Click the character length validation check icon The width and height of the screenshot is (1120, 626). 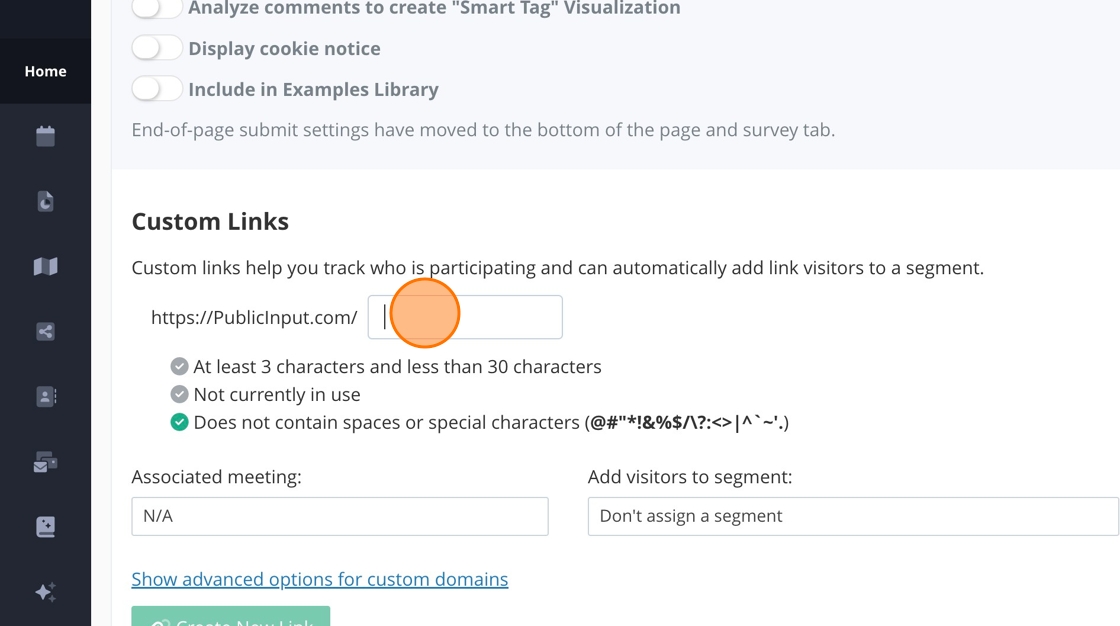(x=179, y=366)
